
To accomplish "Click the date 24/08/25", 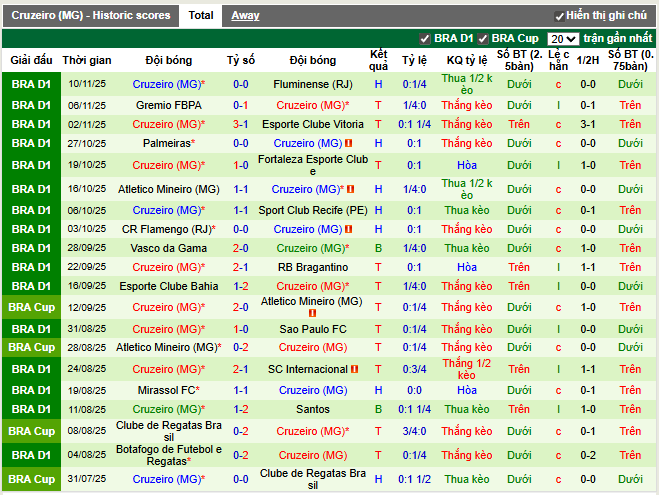I will point(87,369).
